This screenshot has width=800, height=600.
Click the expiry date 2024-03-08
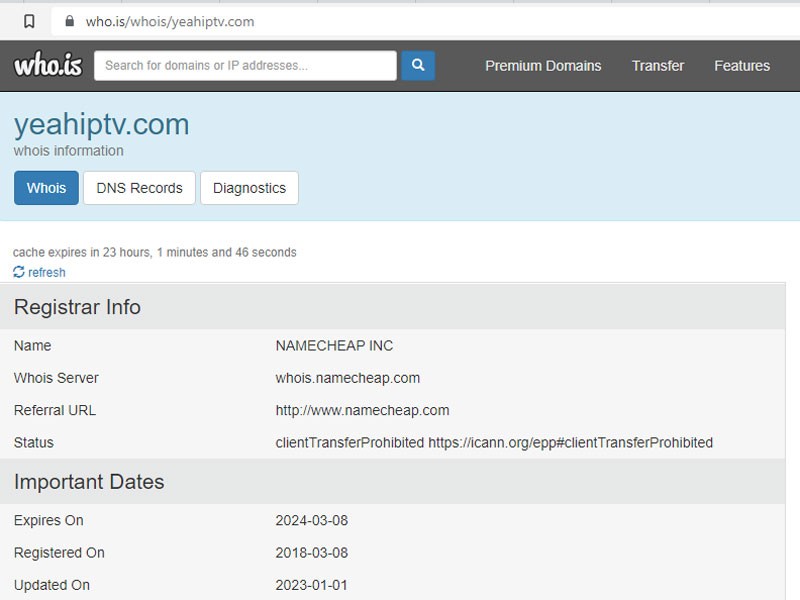(x=312, y=520)
